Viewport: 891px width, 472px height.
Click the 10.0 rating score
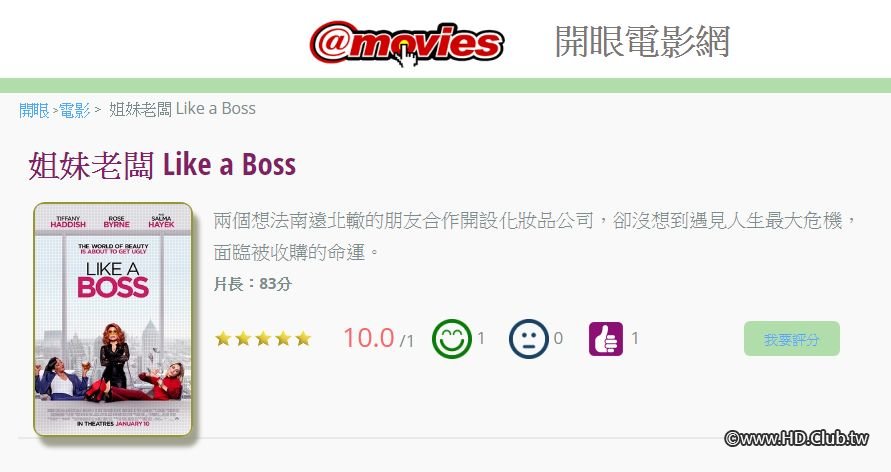[x=369, y=338]
